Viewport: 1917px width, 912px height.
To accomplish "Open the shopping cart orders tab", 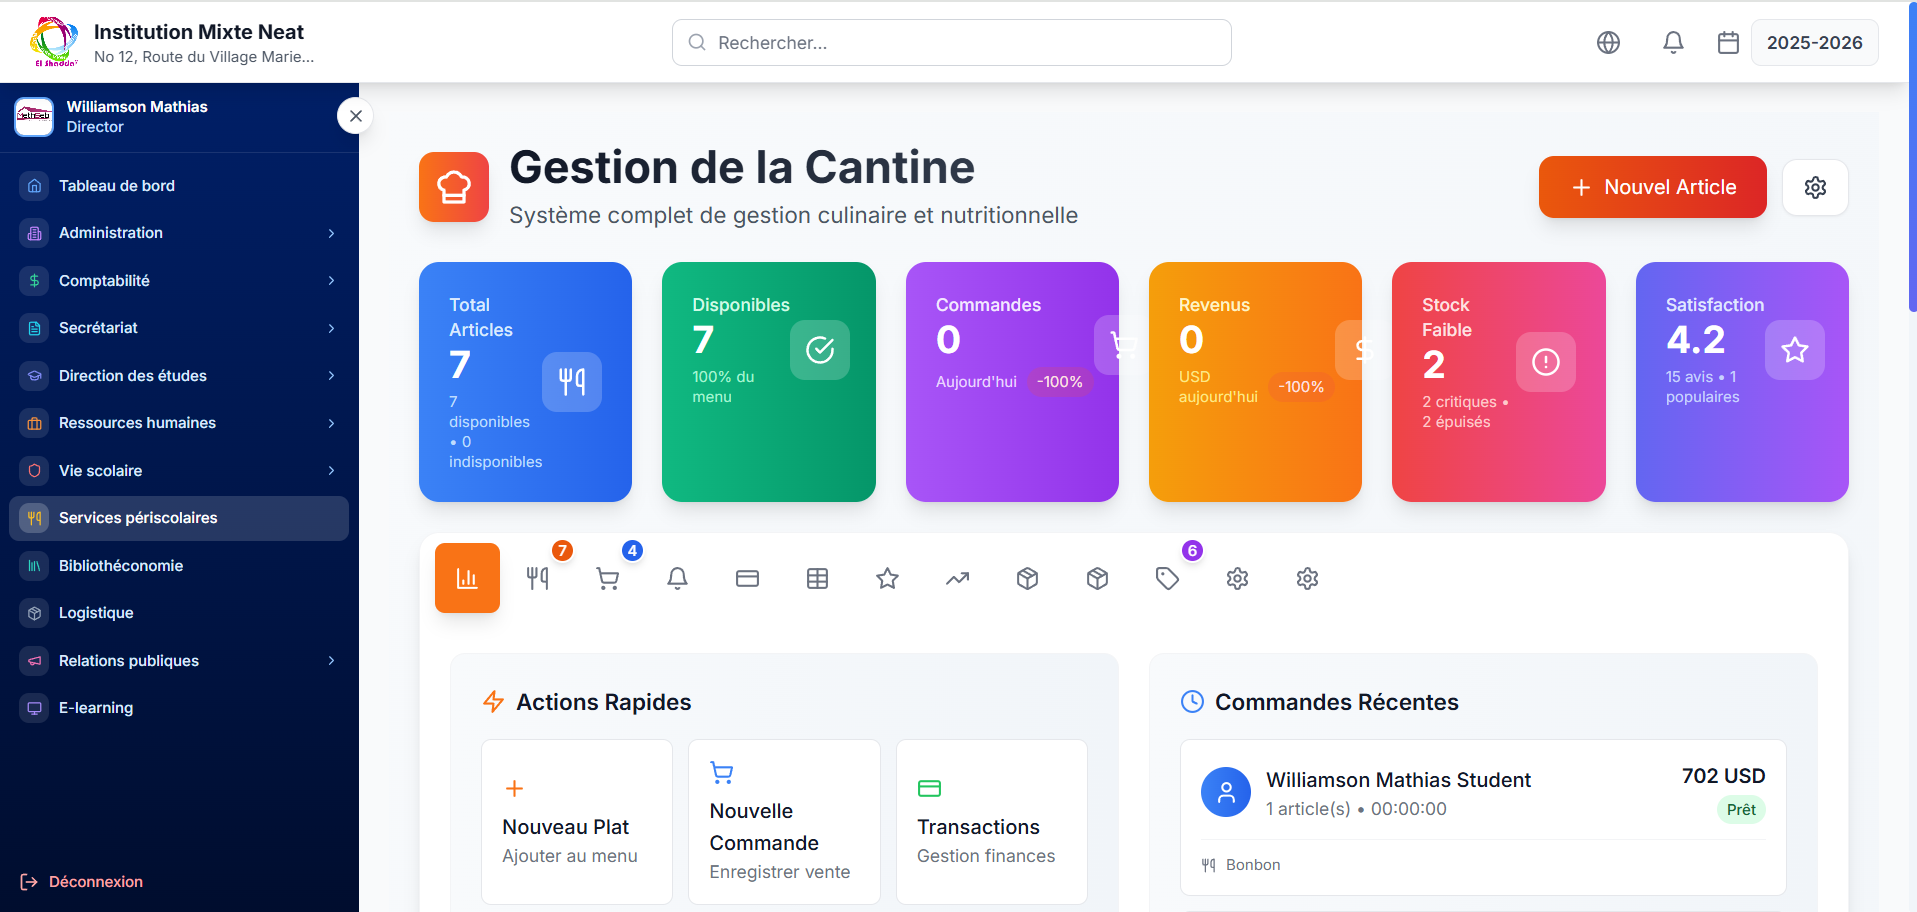I will click(x=607, y=578).
